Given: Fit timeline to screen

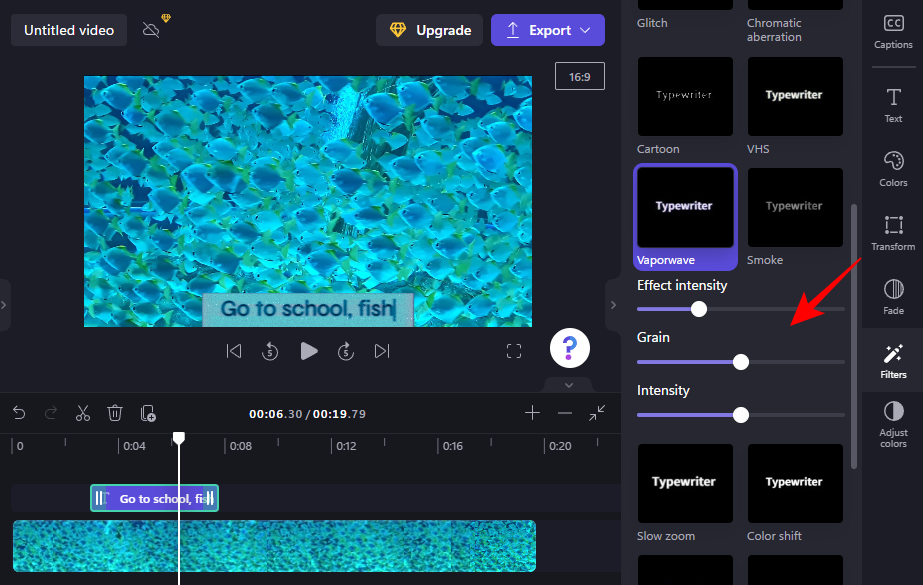Looking at the screenshot, I should tap(597, 413).
